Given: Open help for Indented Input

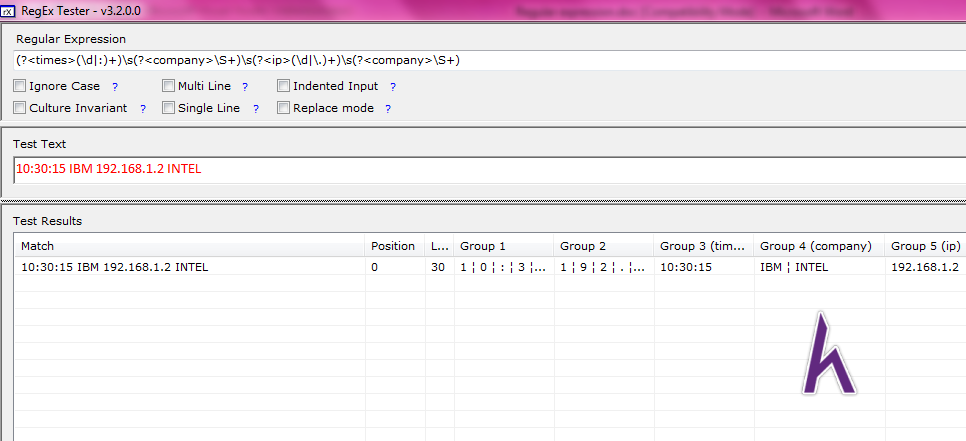Looking at the screenshot, I should [393, 87].
